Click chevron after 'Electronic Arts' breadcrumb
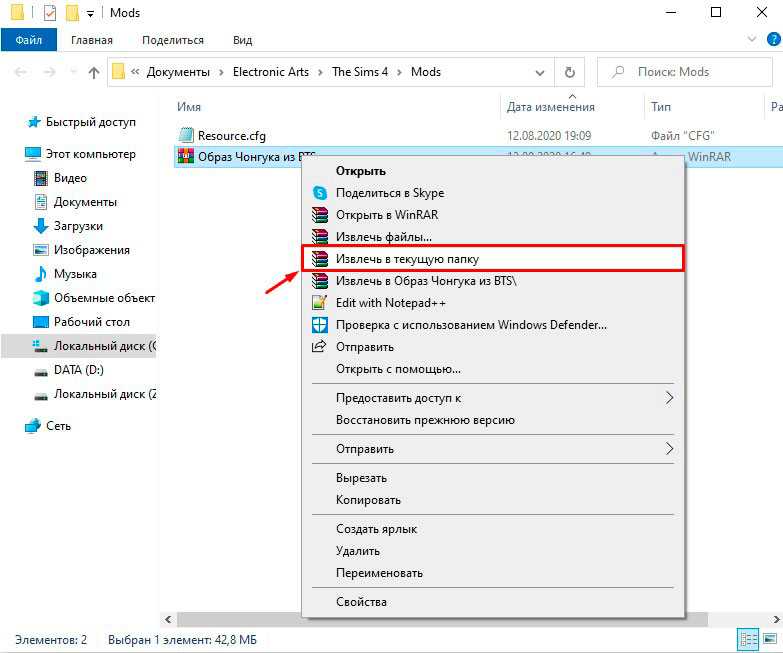783x653 pixels. point(321,72)
